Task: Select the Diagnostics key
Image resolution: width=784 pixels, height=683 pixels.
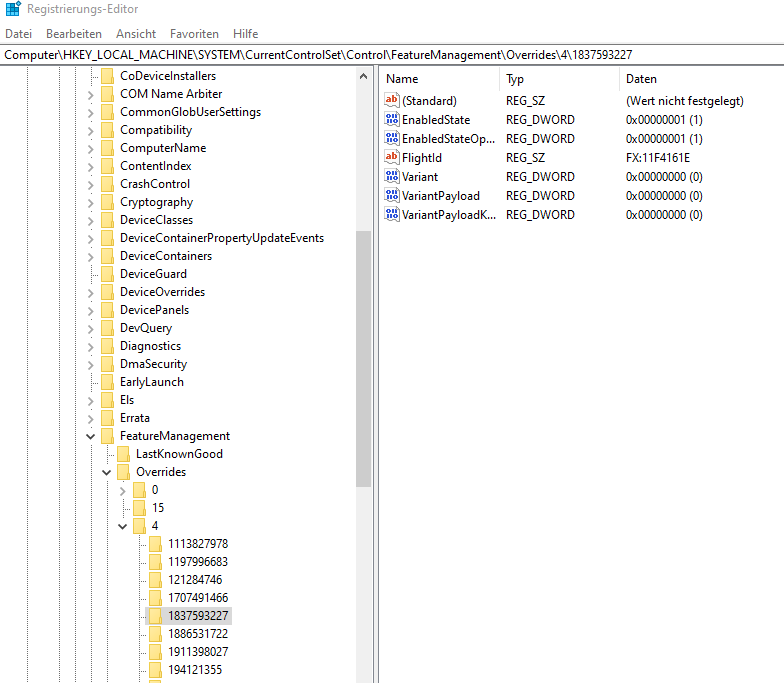Action: coord(150,346)
